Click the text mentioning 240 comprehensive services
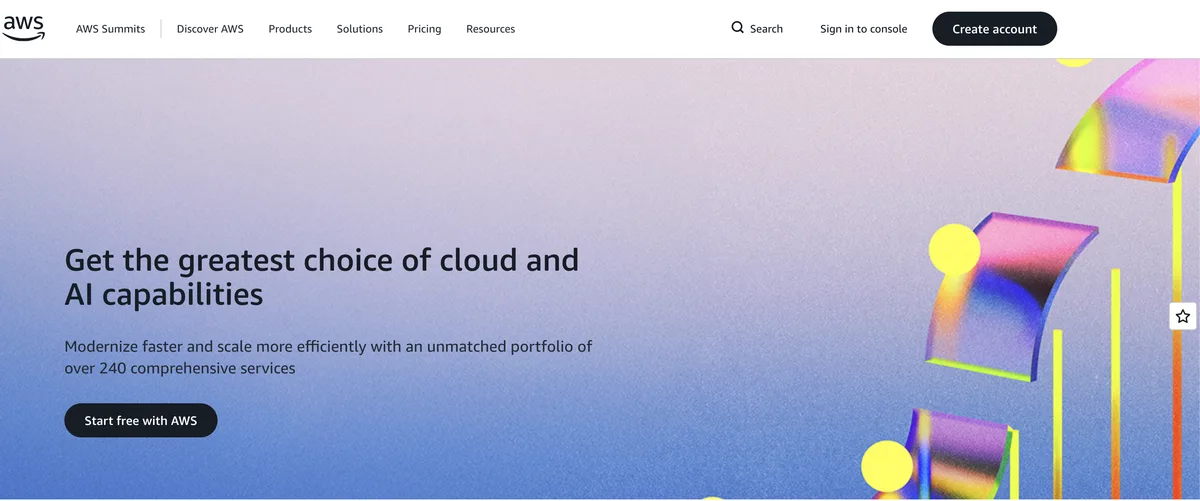The height and width of the screenshot is (501, 1200). click(329, 358)
